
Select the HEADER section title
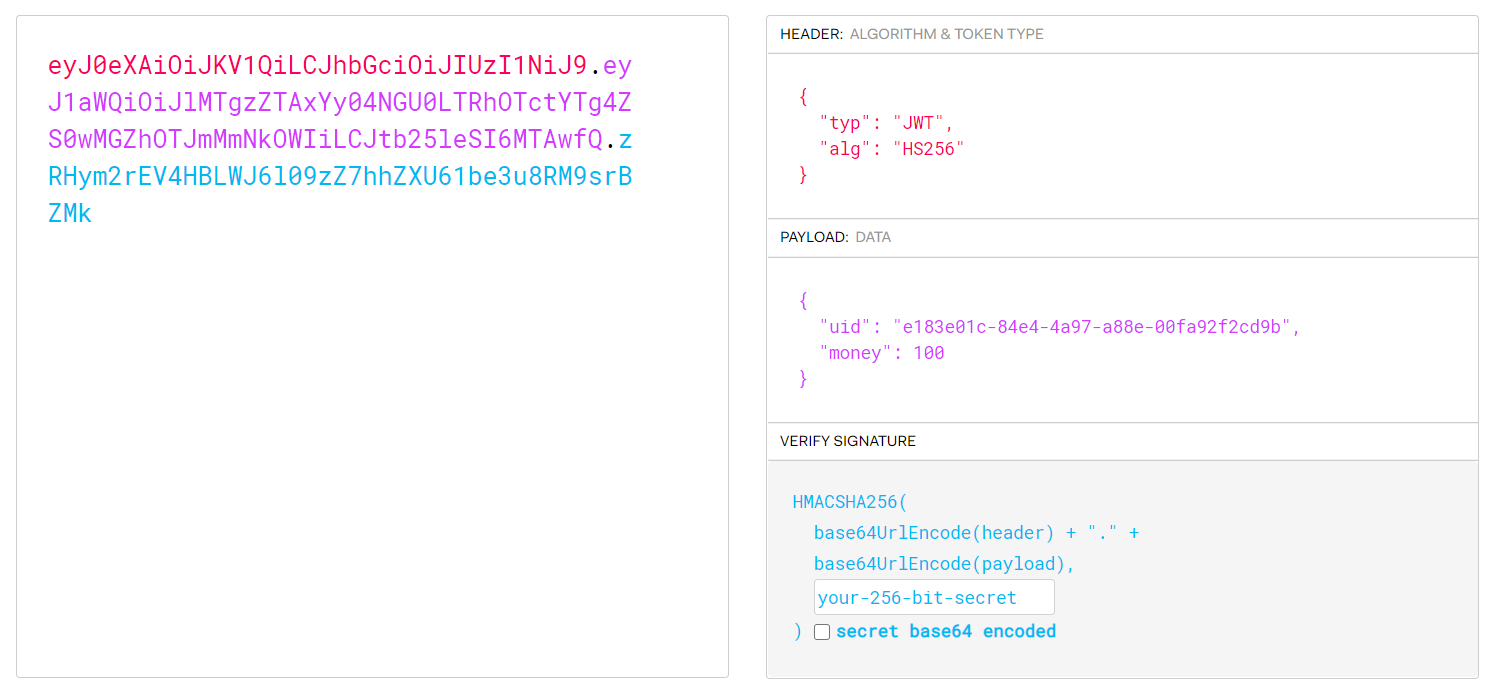811,34
